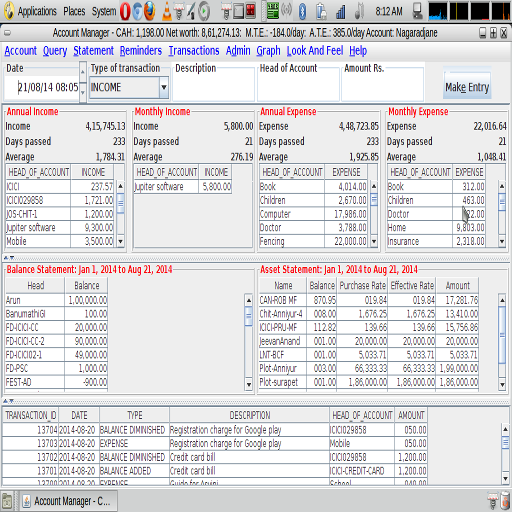The height and width of the screenshot is (512, 512).
Task: Select transaction 13702 Credit card bill row
Action: [x=215, y=457]
